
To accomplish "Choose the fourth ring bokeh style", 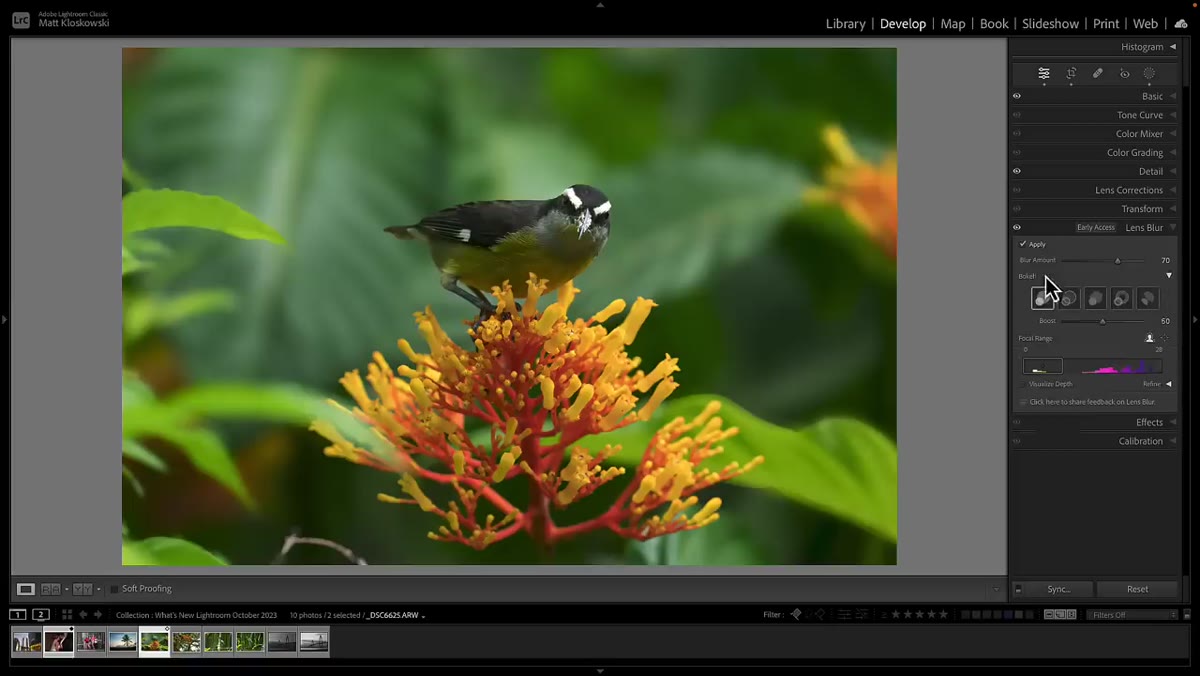I will coord(1121,298).
